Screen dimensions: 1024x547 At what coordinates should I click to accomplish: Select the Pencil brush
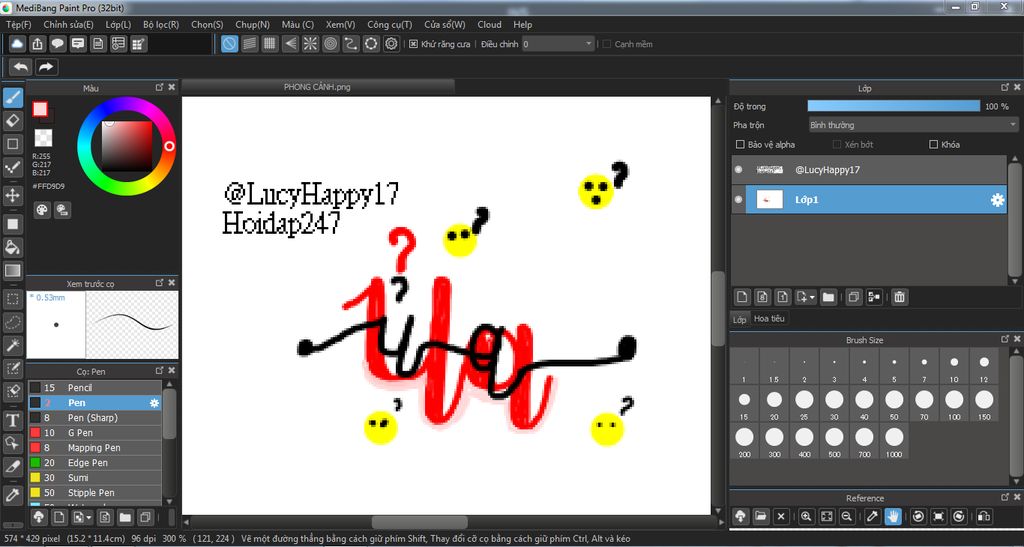pos(95,388)
